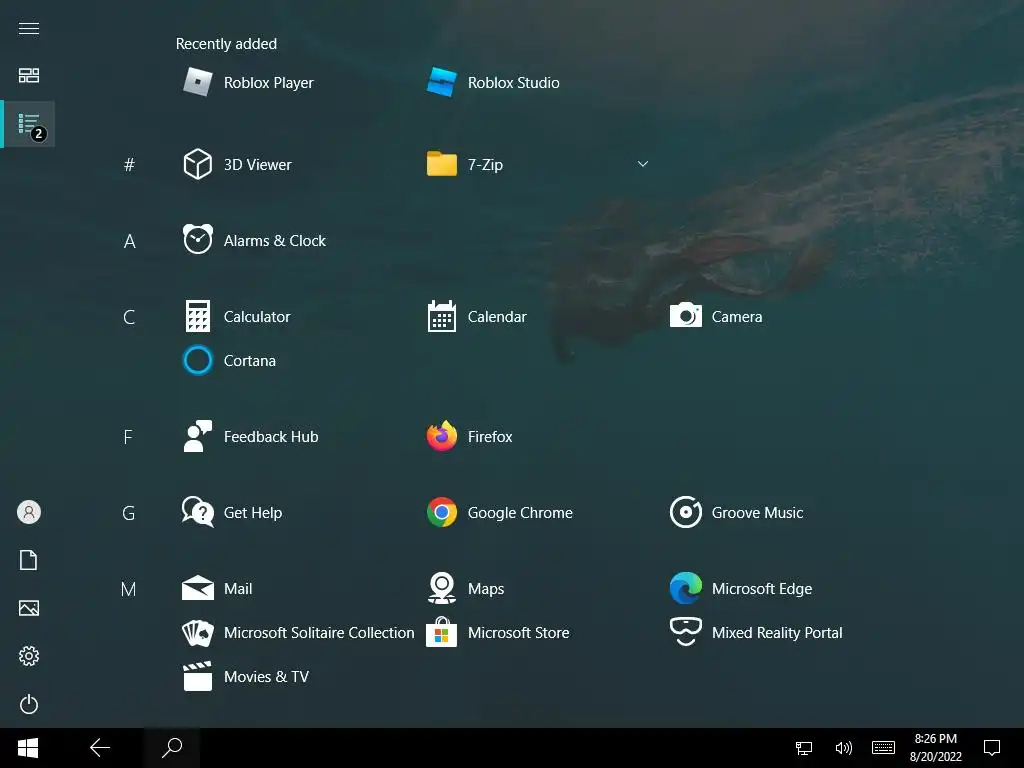
Task: Open taskbar Search magnifier
Action: coord(172,748)
